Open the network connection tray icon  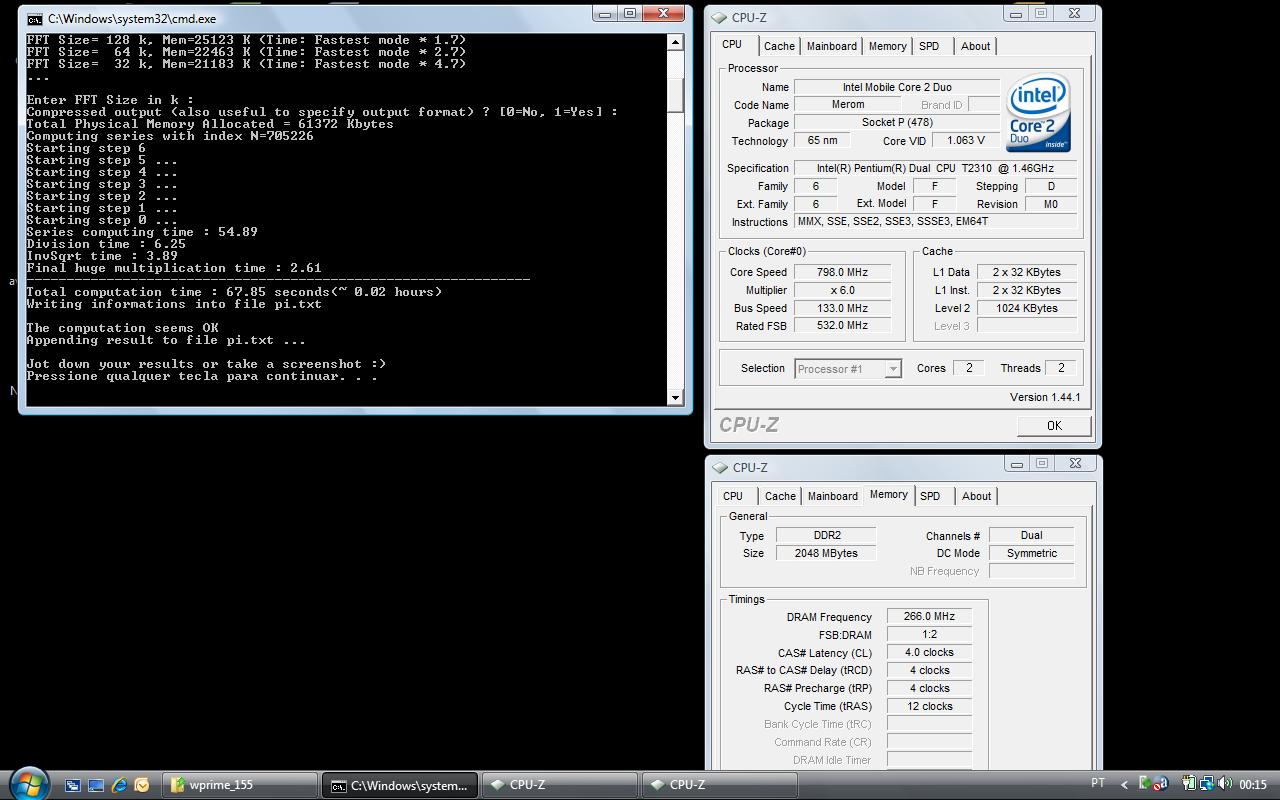(1207, 784)
